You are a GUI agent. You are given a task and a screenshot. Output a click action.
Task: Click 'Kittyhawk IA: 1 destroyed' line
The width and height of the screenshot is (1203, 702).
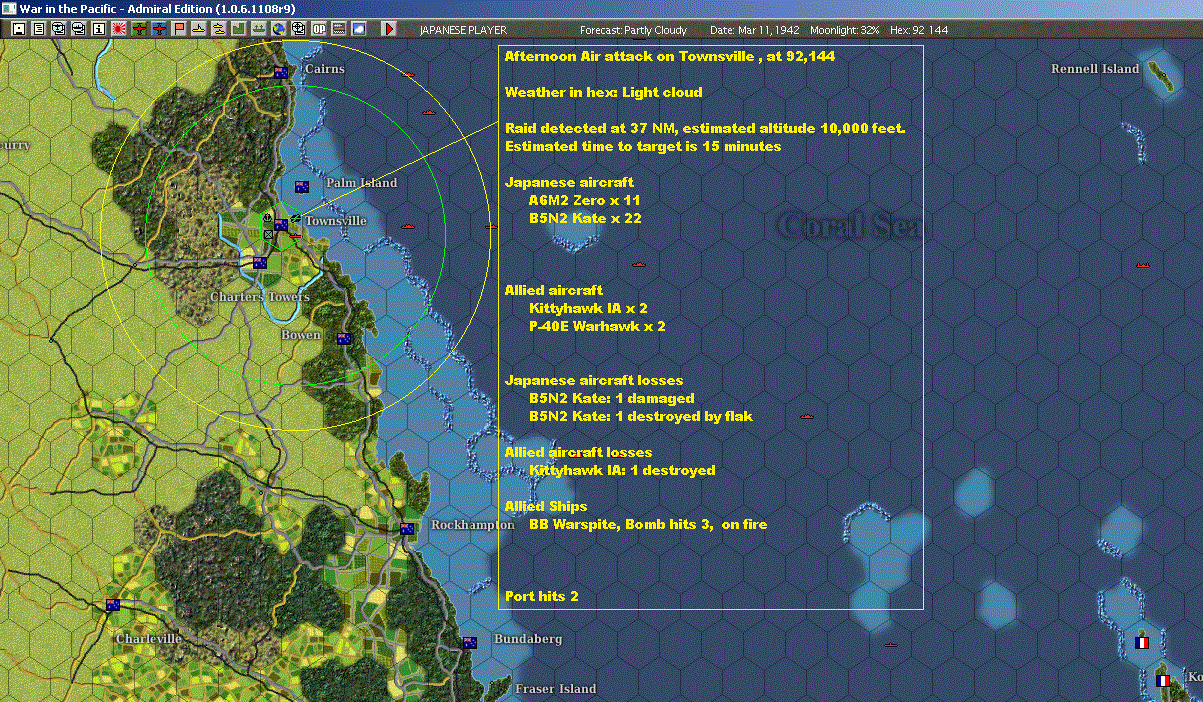point(622,470)
